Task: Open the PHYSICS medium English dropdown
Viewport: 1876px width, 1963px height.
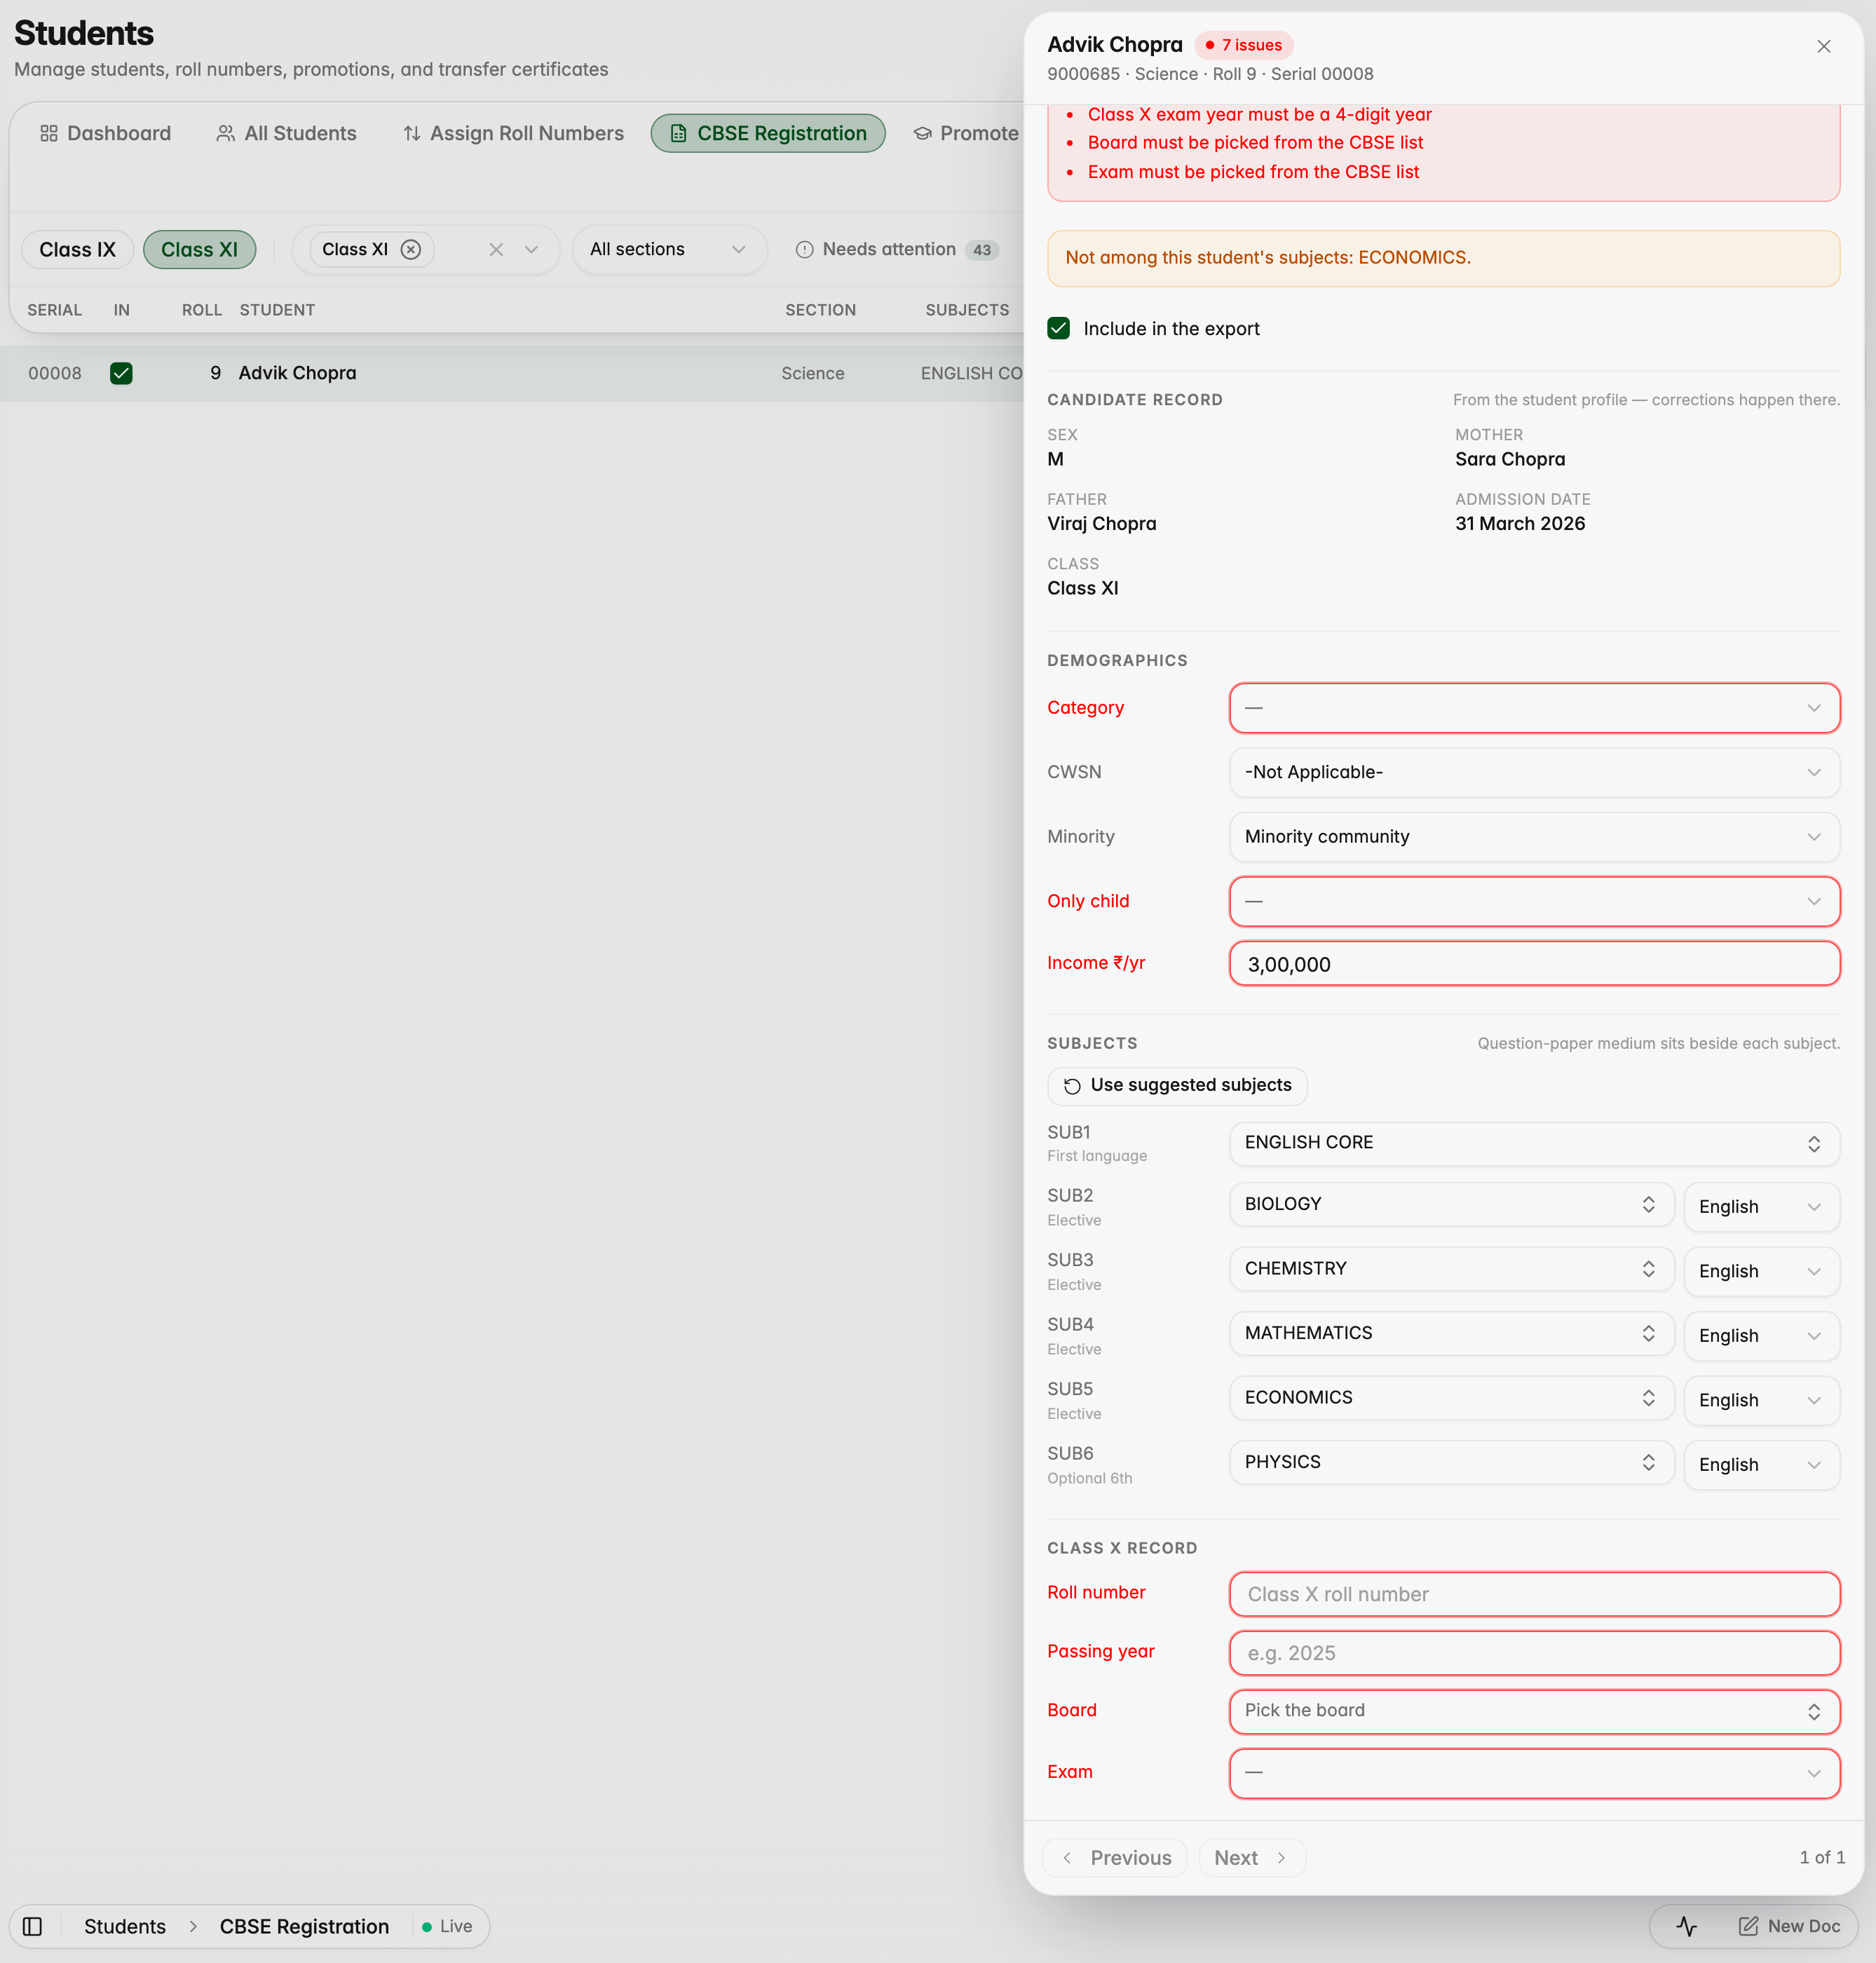Action: click(x=1761, y=1465)
